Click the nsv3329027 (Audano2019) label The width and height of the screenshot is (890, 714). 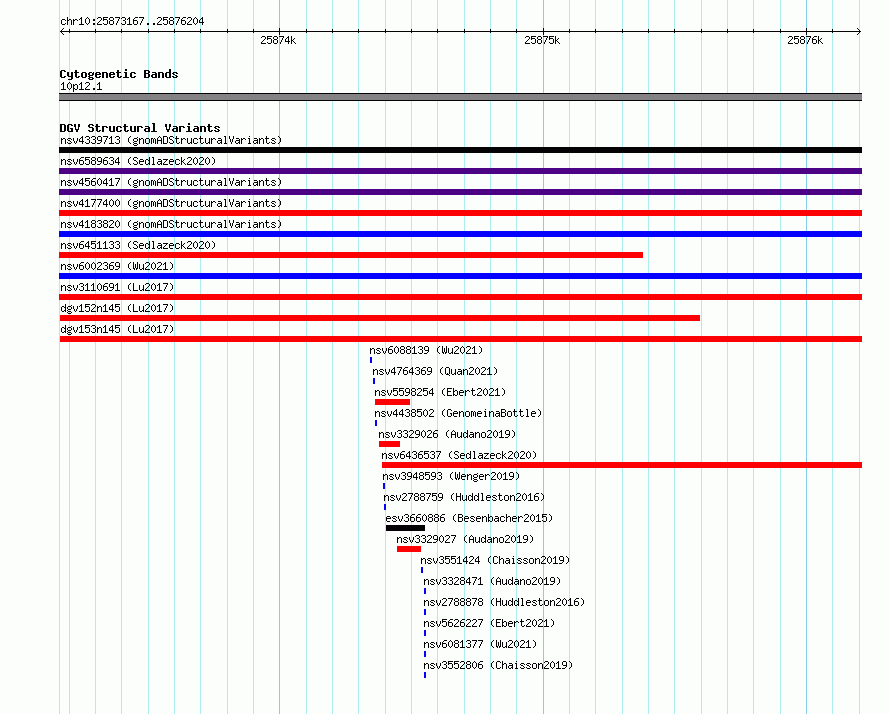[465, 539]
